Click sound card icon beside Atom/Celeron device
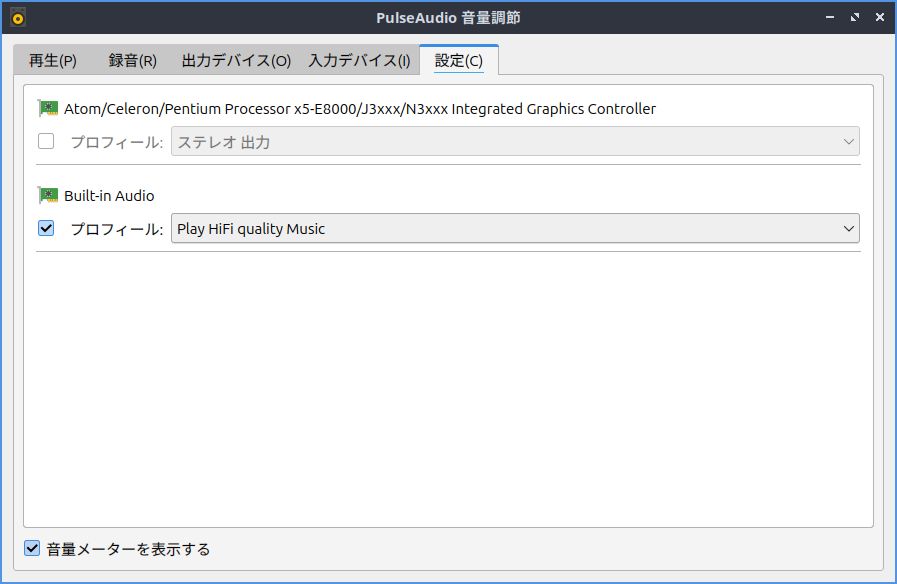Screen dimensions: 897x584 48,108
